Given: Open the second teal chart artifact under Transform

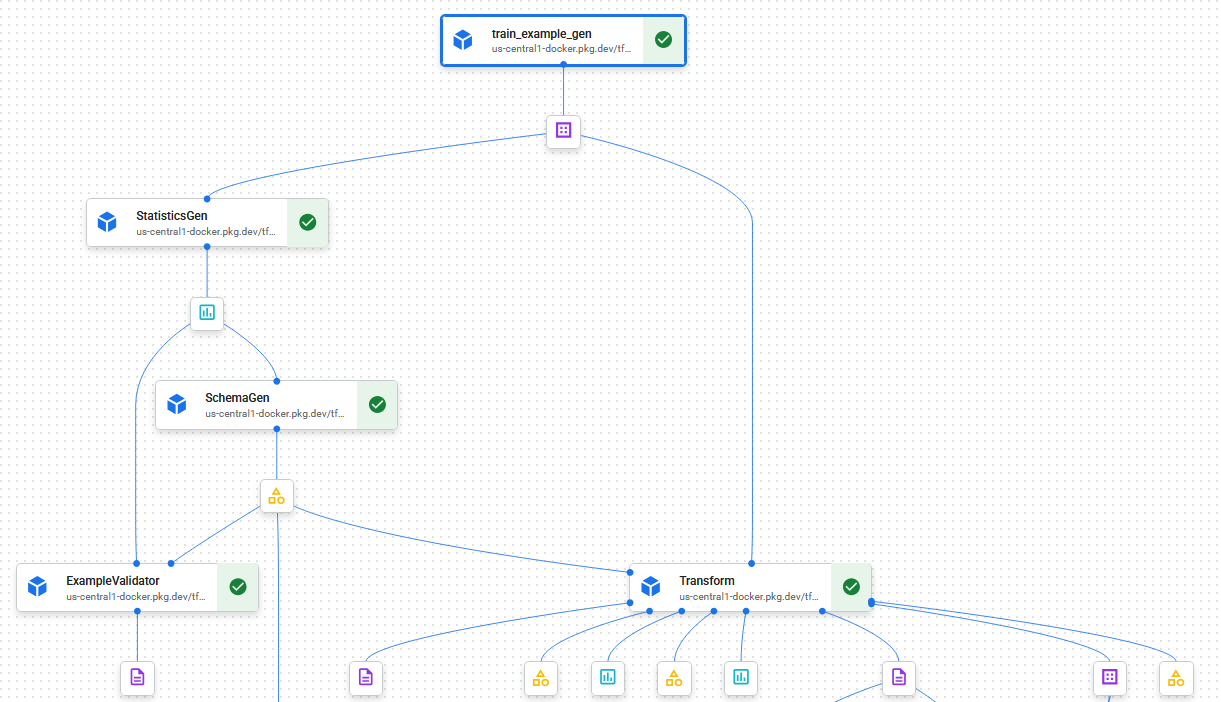Looking at the screenshot, I should click(740, 677).
